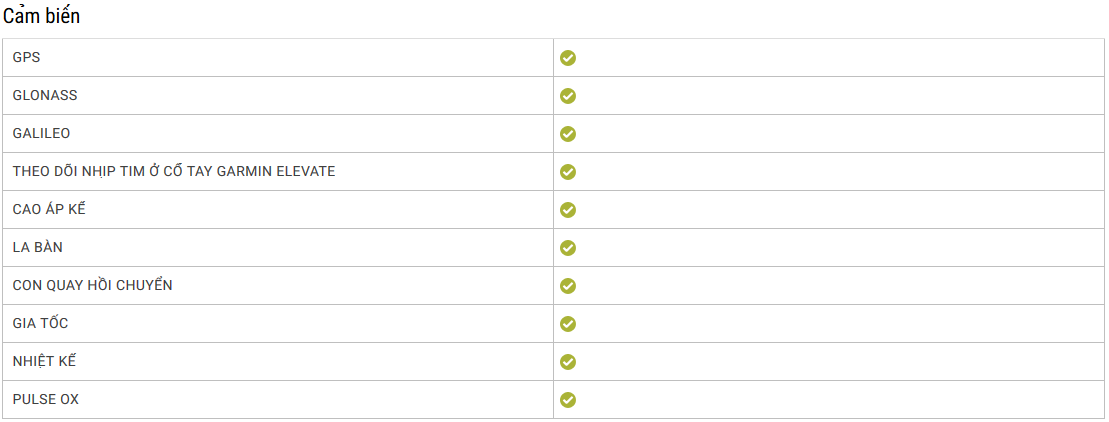Select the GALILEO row checkmark icon
This screenshot has height=422, width=1109.
567,134
